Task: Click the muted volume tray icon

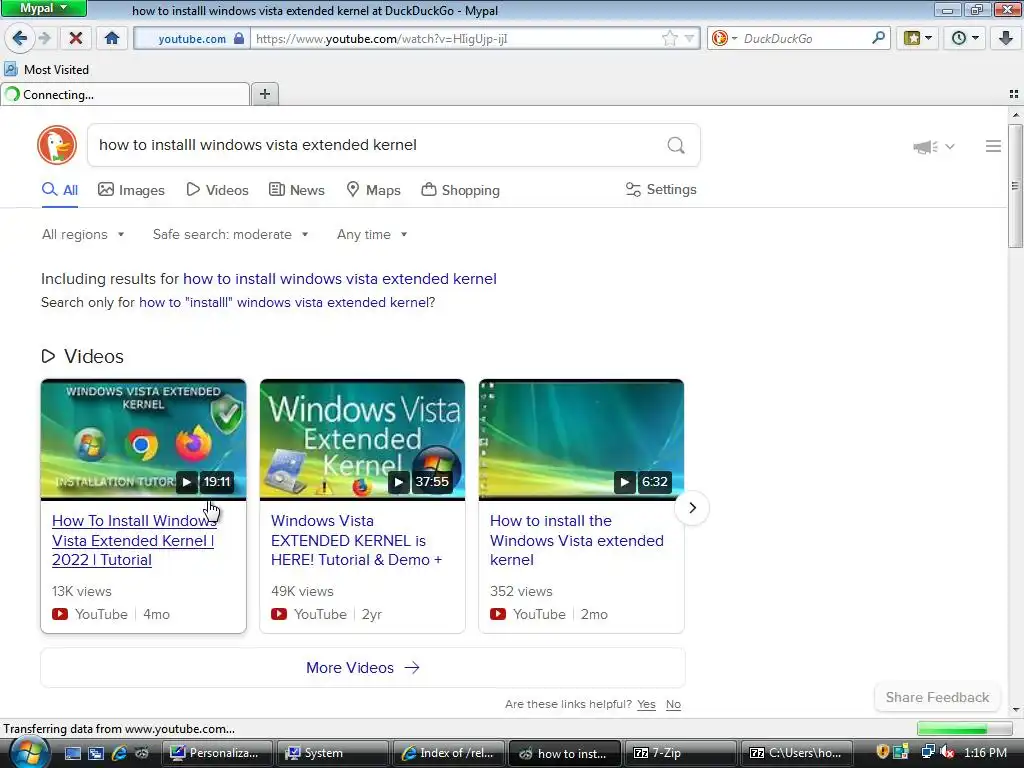Action: 946,752
